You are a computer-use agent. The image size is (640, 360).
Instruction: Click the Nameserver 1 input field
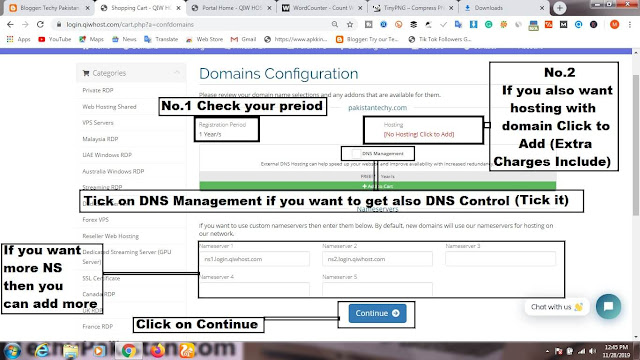click(254, 259)
